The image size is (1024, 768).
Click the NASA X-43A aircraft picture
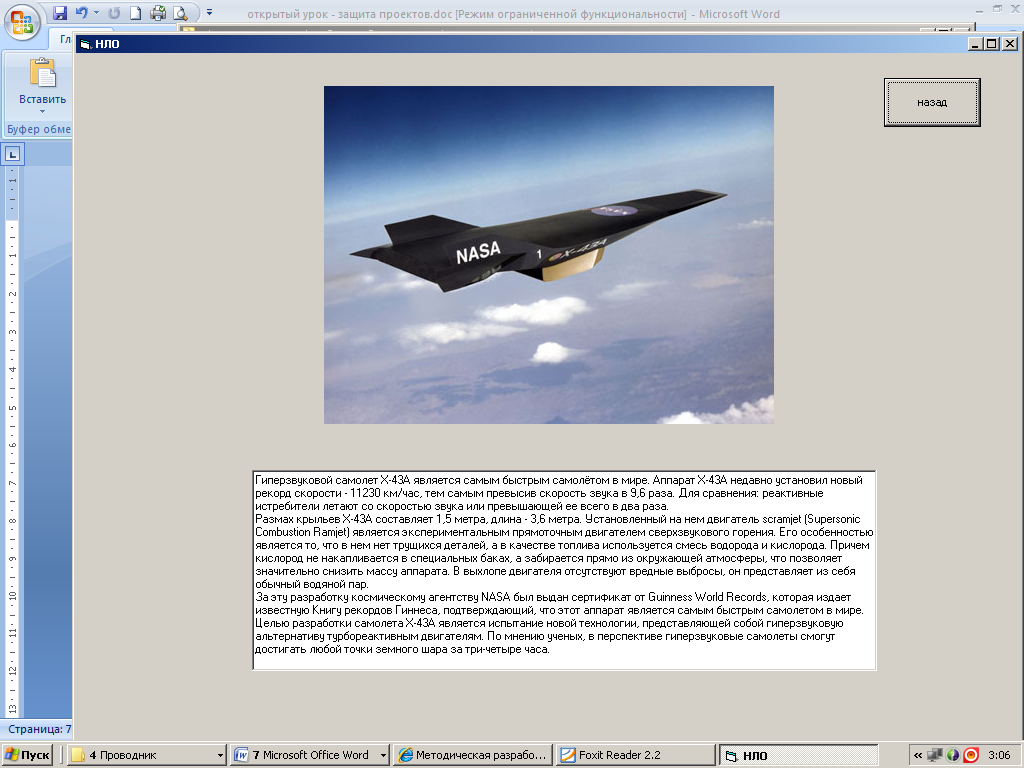[549, 255]
